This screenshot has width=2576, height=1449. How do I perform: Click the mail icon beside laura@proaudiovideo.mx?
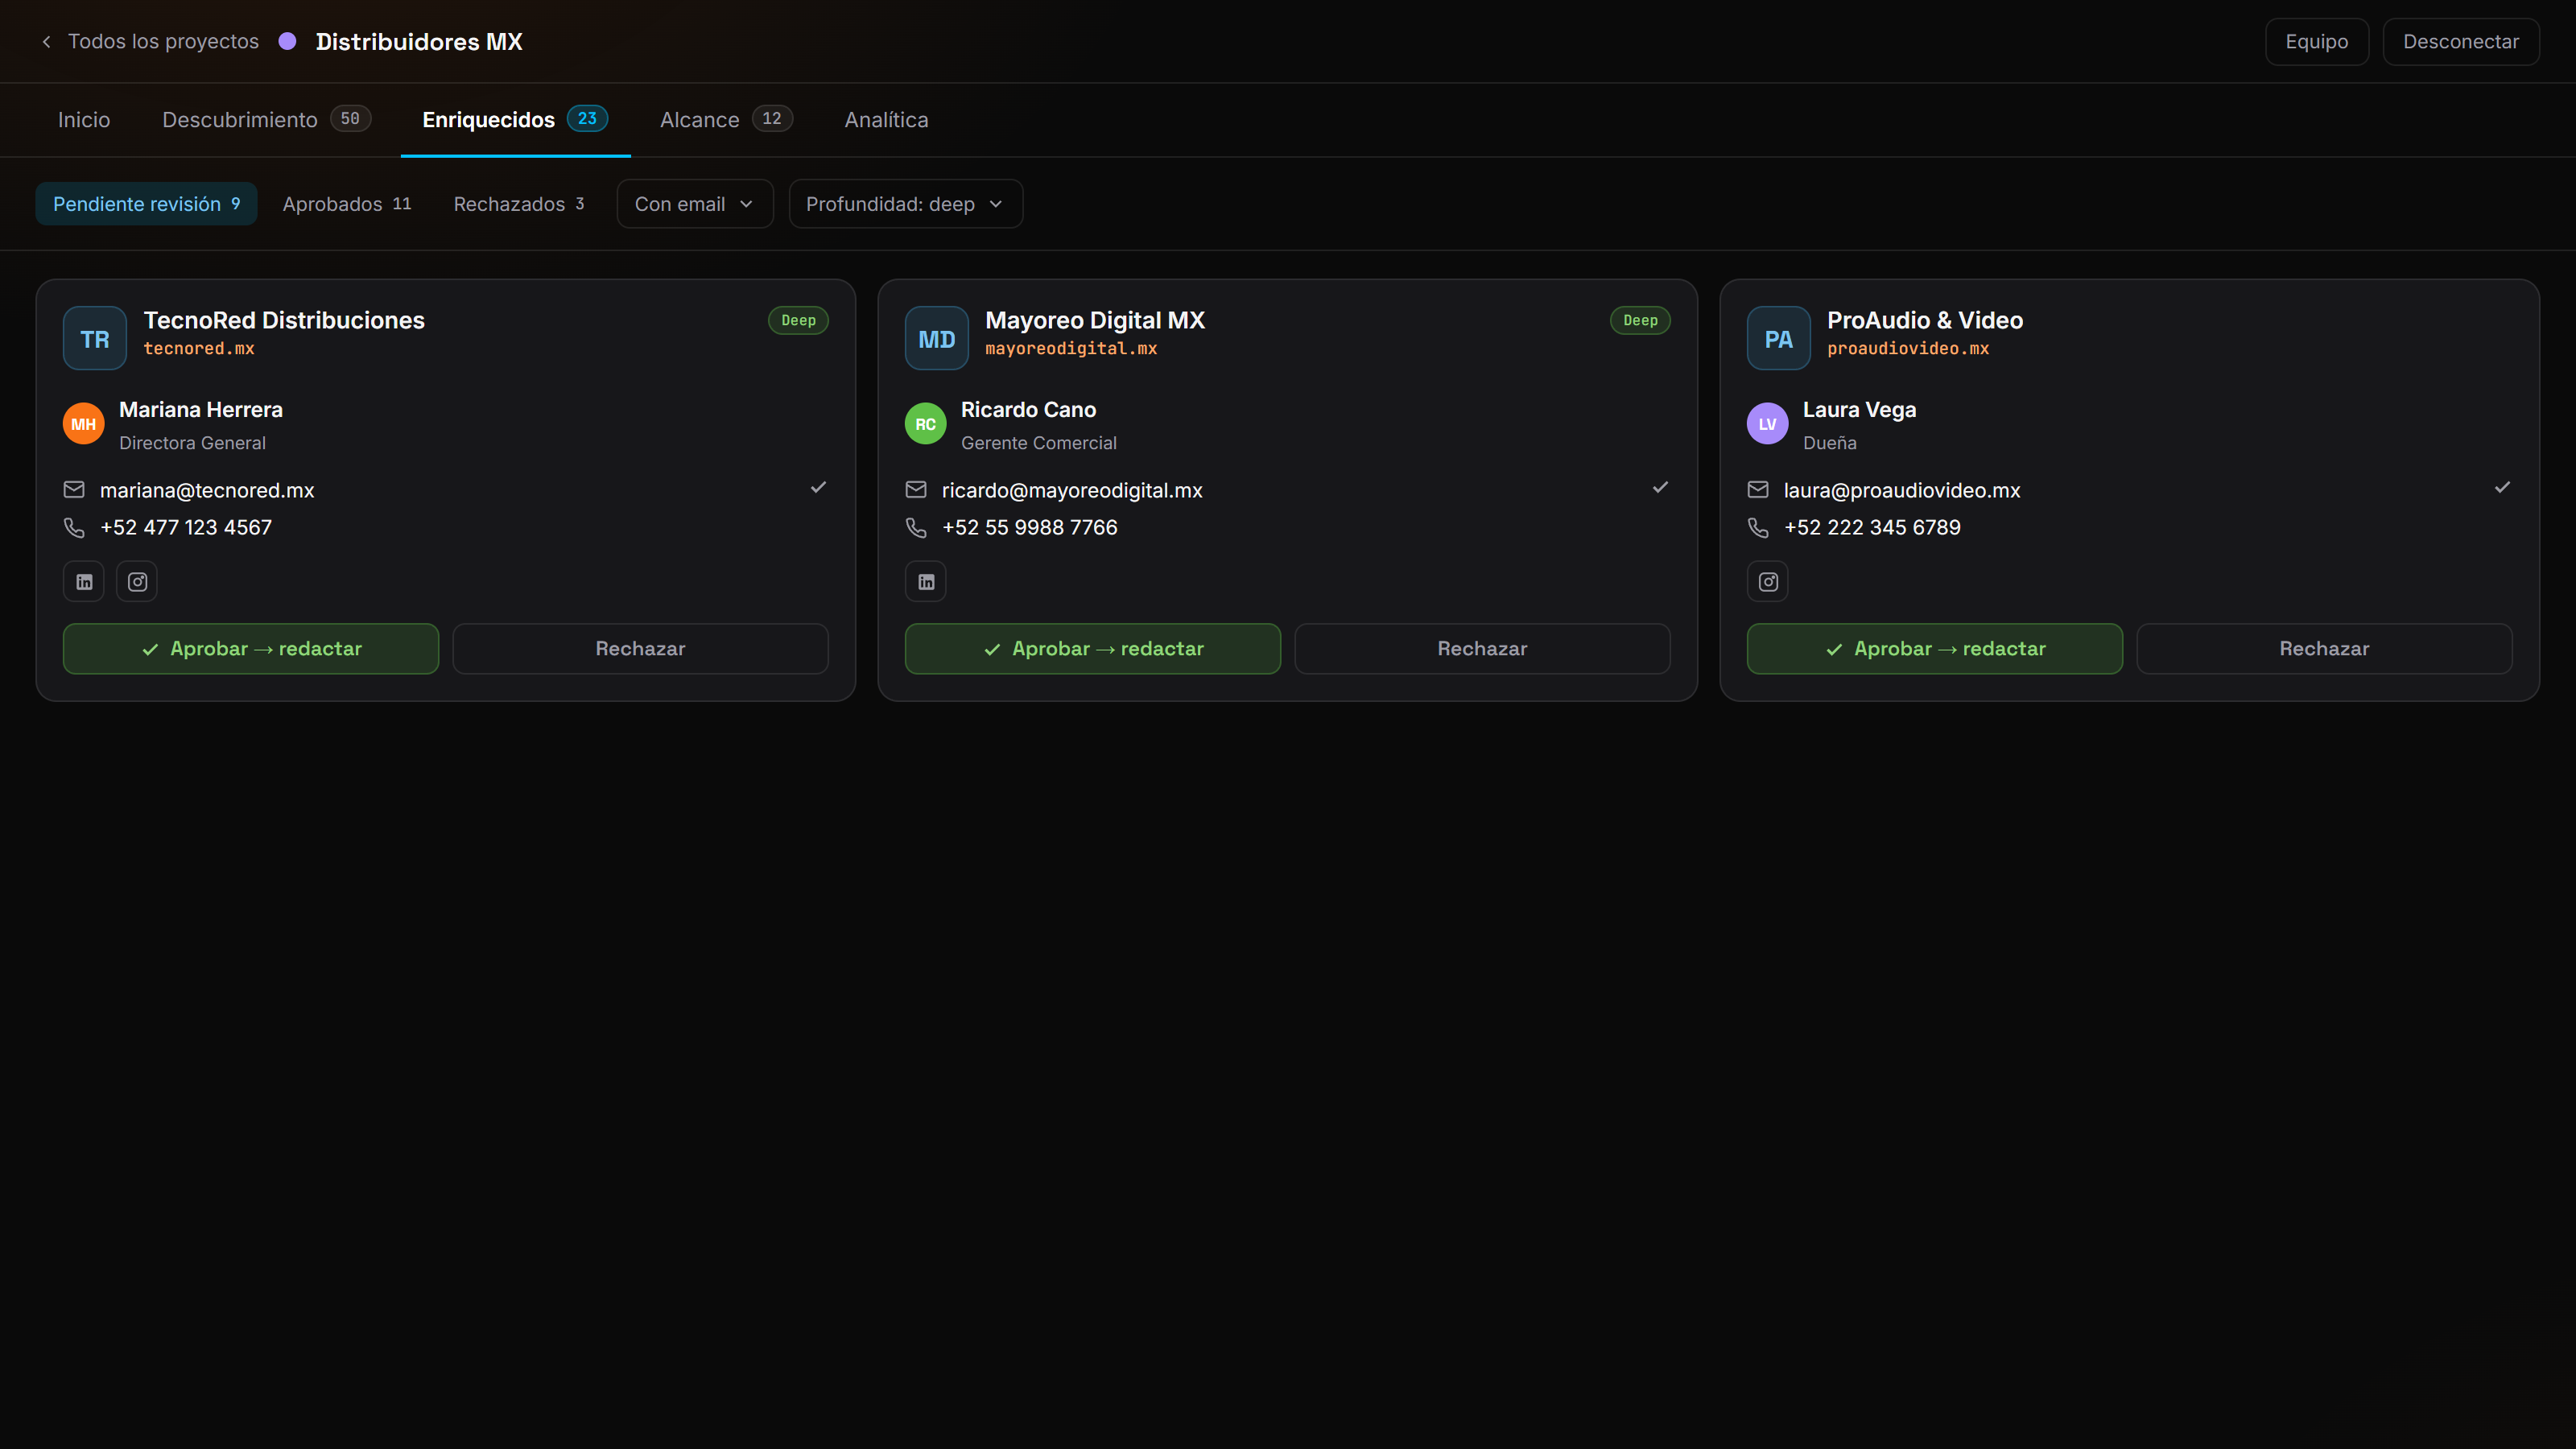(x=1758, y=490)
